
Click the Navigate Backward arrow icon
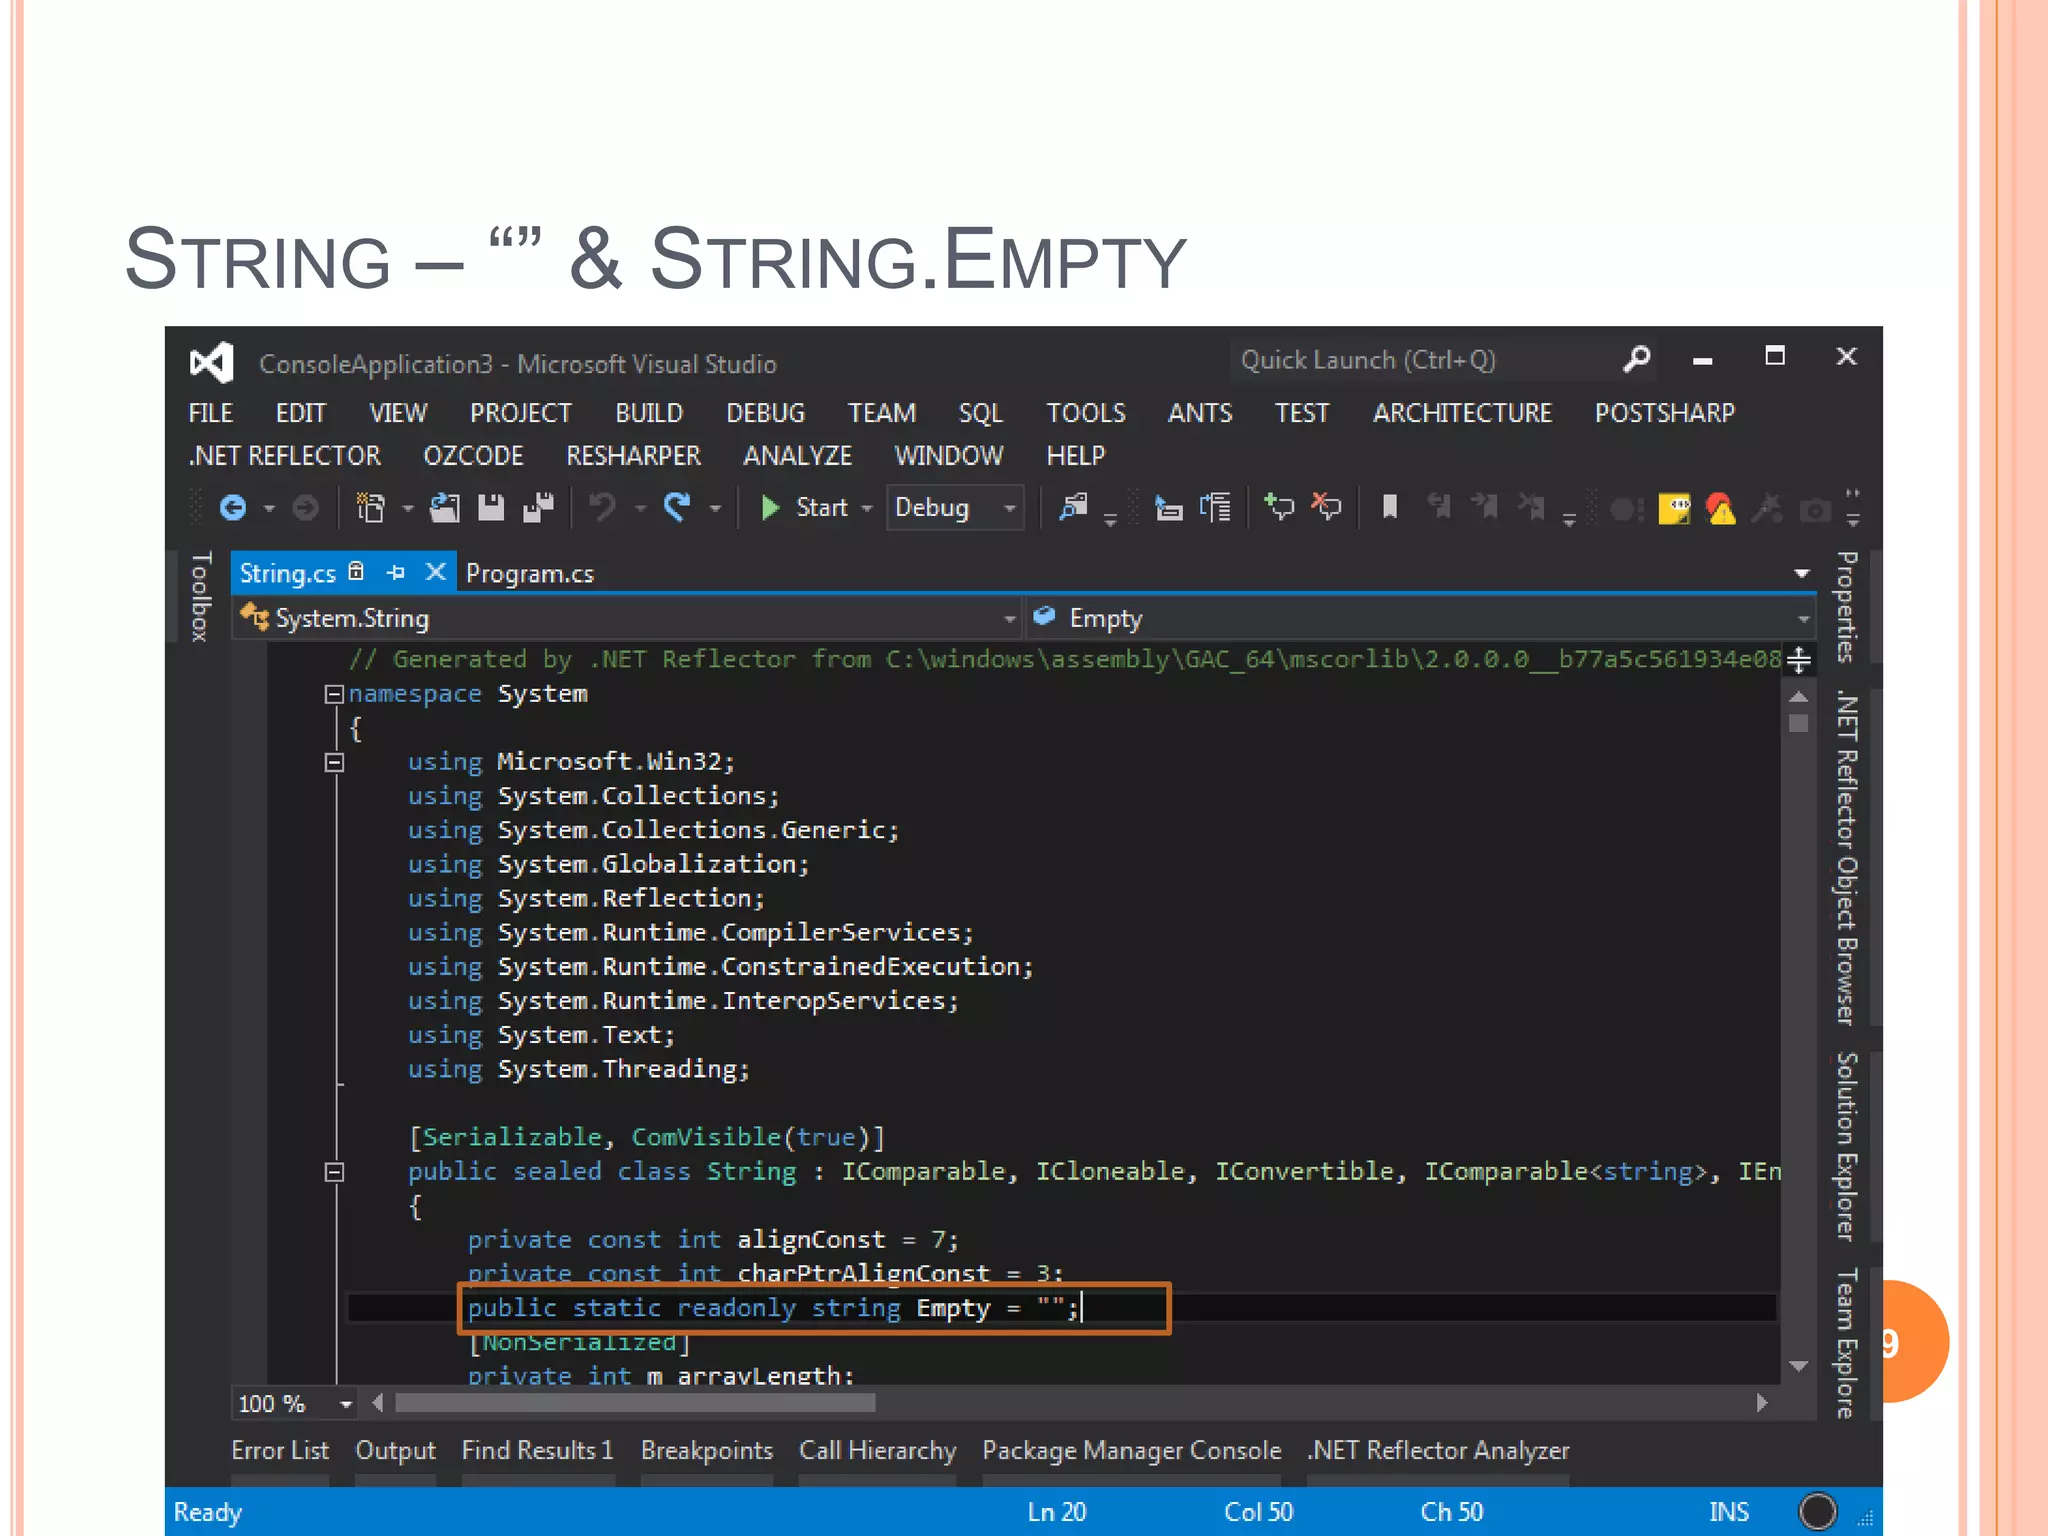point(233,508)
